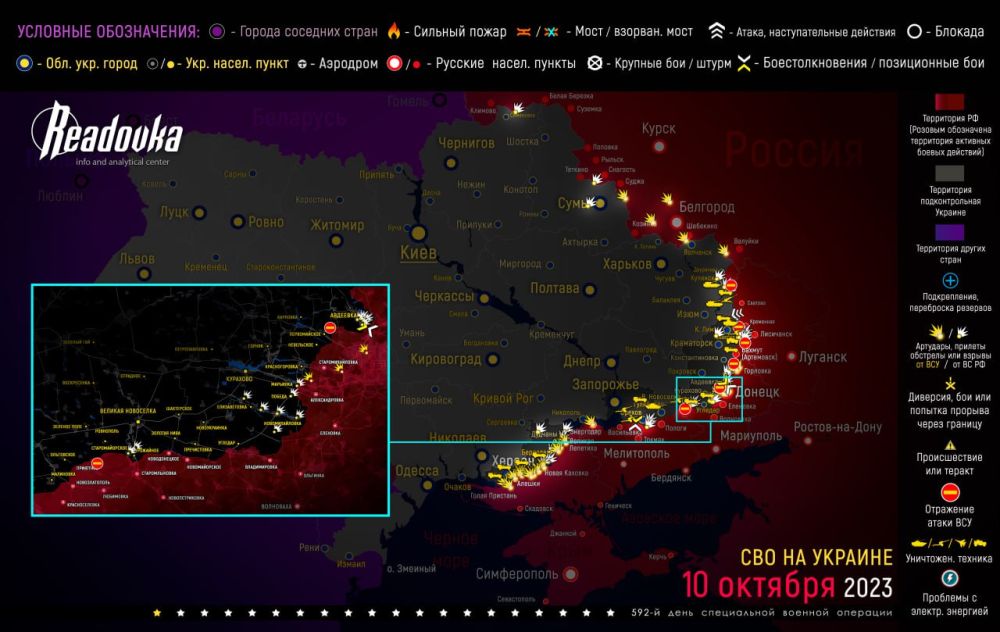Select the airfield legend symbol
The image size is (1000, 632).
(x=303, y=62)
